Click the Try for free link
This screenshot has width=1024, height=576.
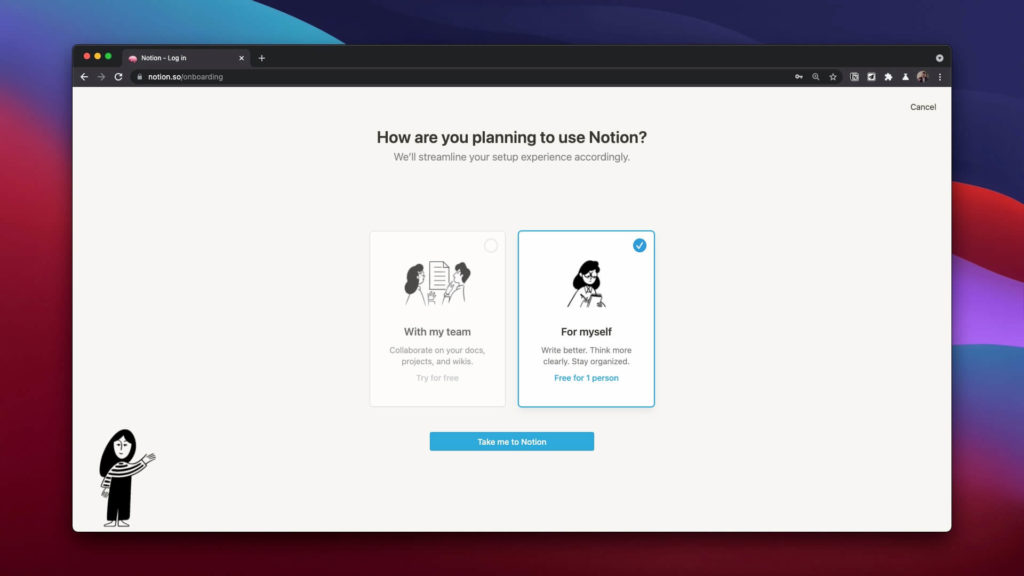[438, 378]
